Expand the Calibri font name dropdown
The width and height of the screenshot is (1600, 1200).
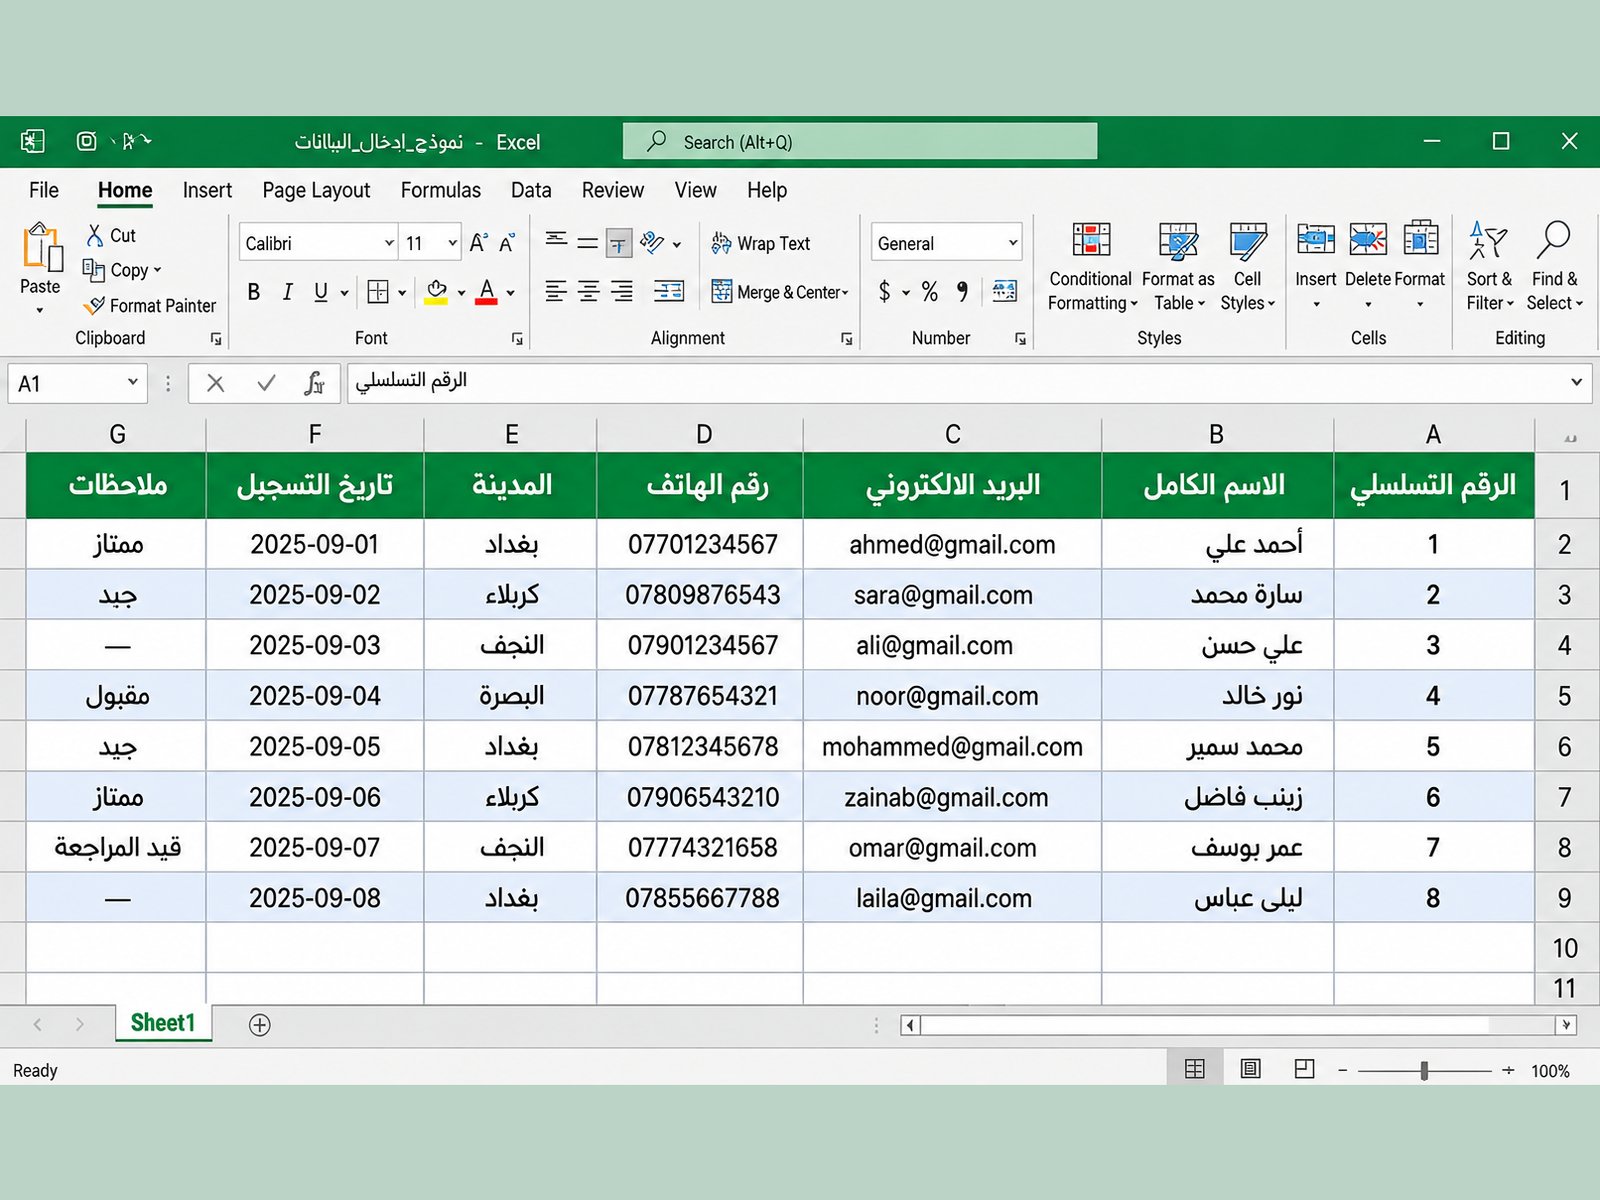(389, 243)
